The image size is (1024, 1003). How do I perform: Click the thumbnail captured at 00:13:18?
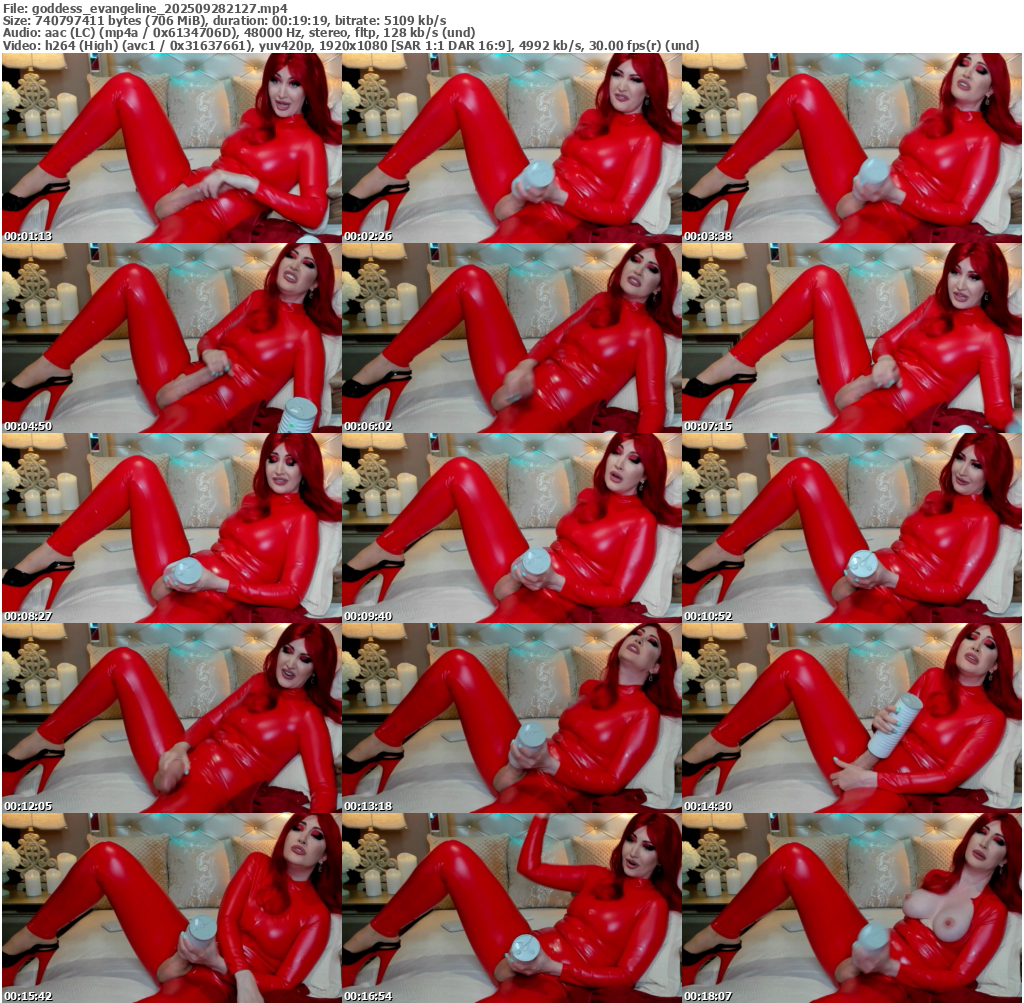tap(511, 718)
